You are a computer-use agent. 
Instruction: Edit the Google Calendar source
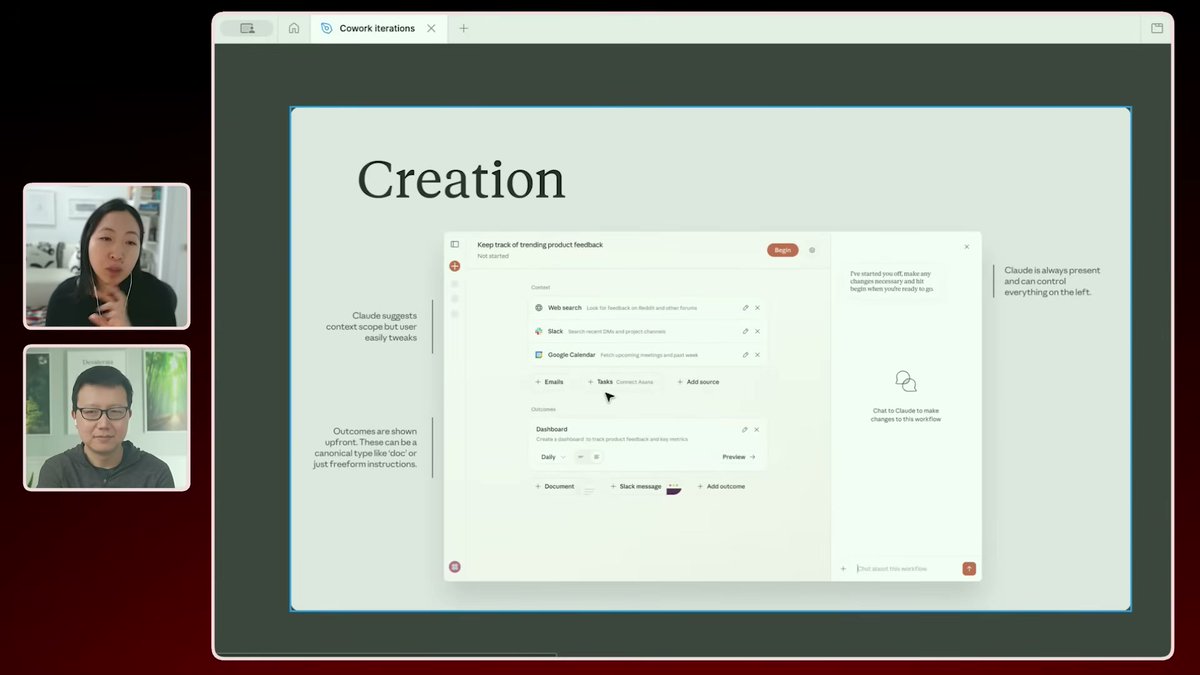tap(745, 355)
